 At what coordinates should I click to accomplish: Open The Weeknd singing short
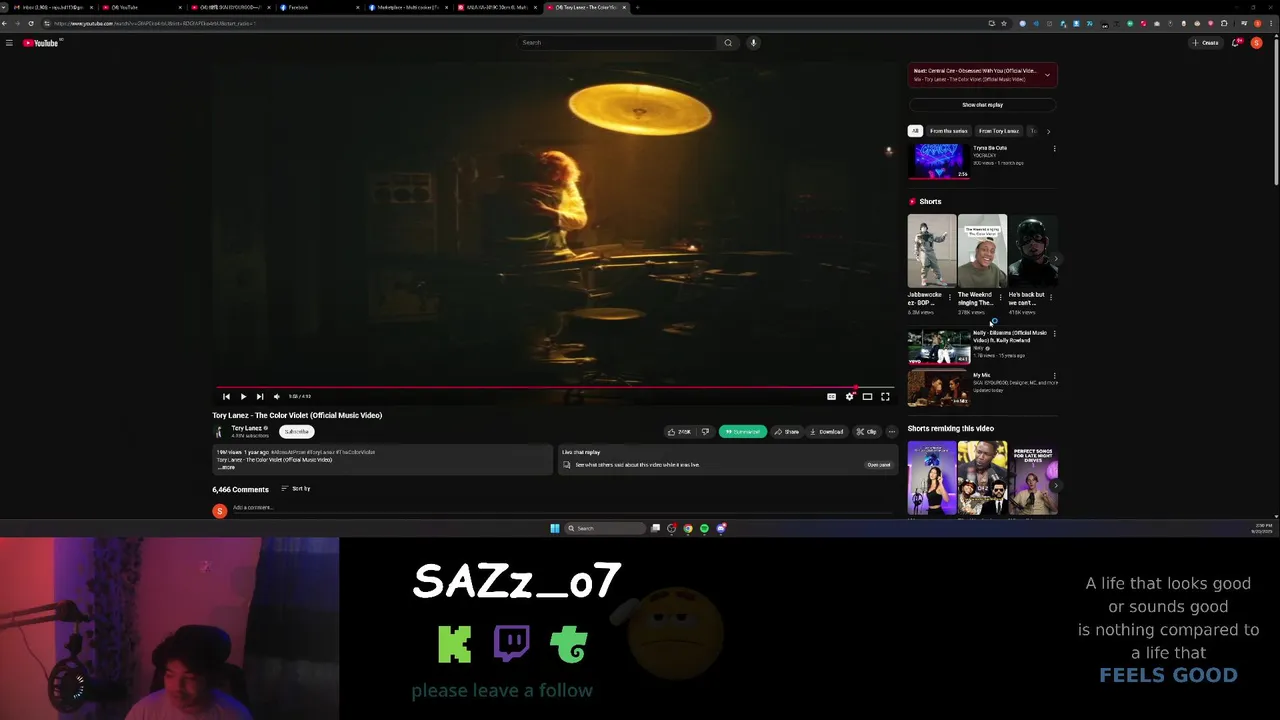point(982,251)
